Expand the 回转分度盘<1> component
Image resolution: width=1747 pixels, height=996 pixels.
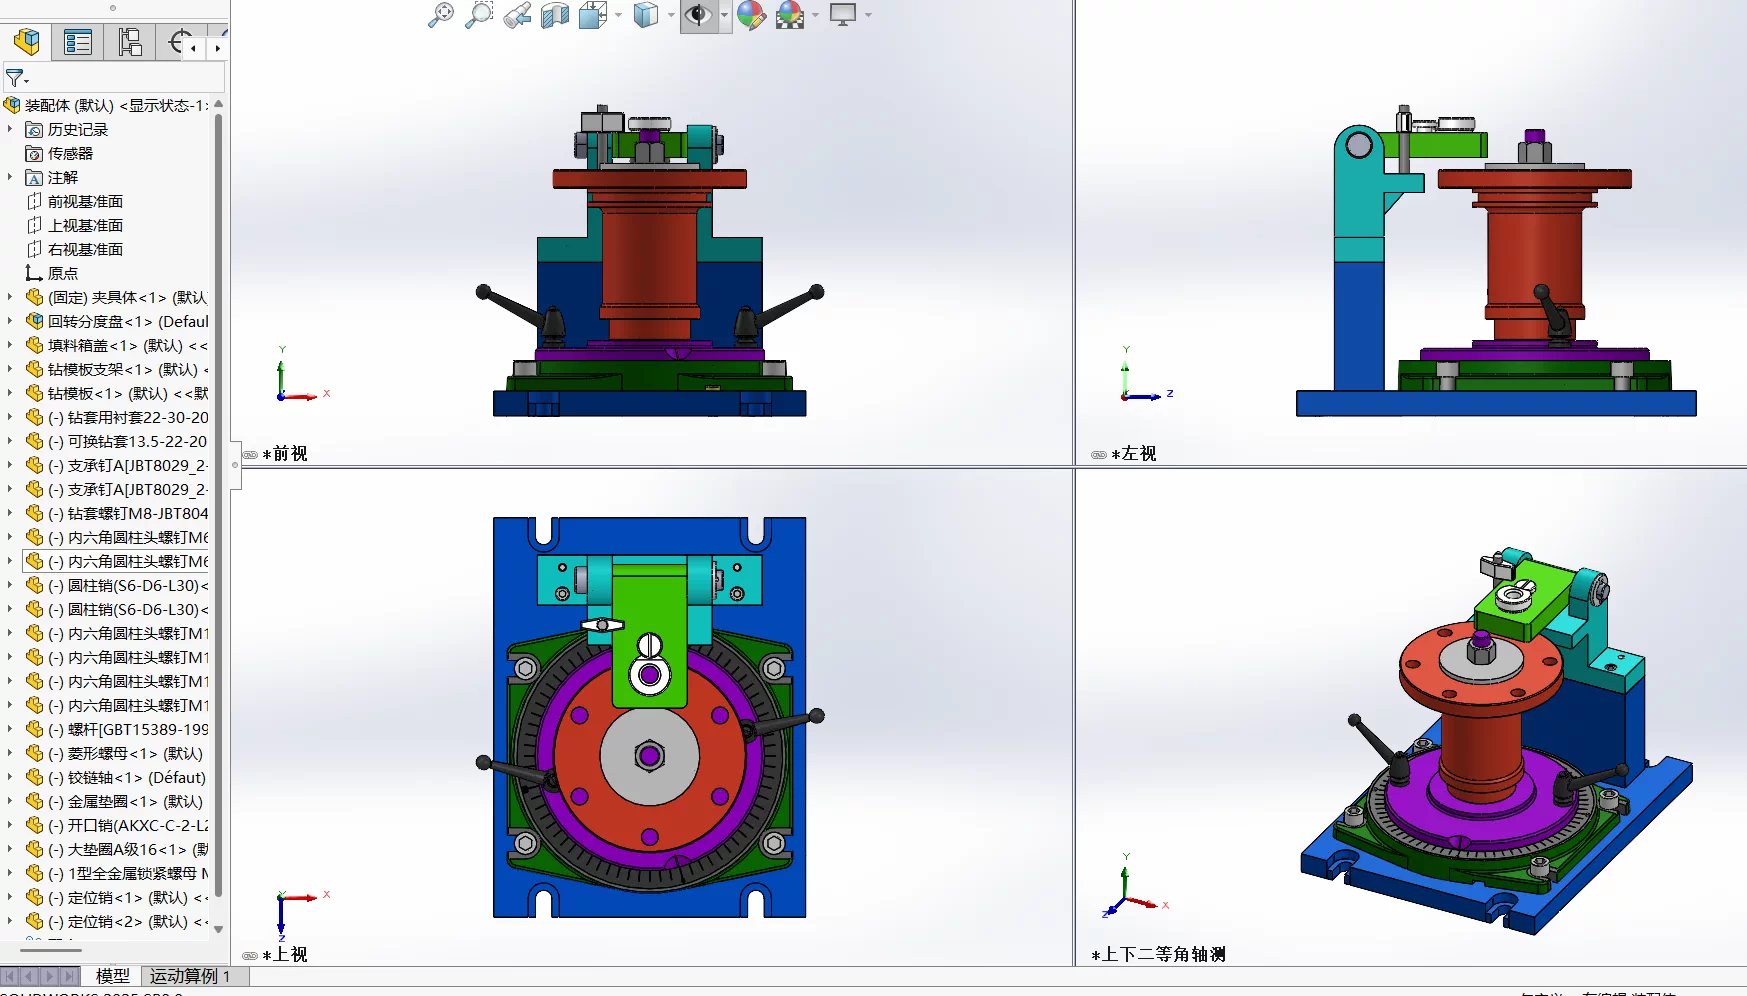pos(10,321)
